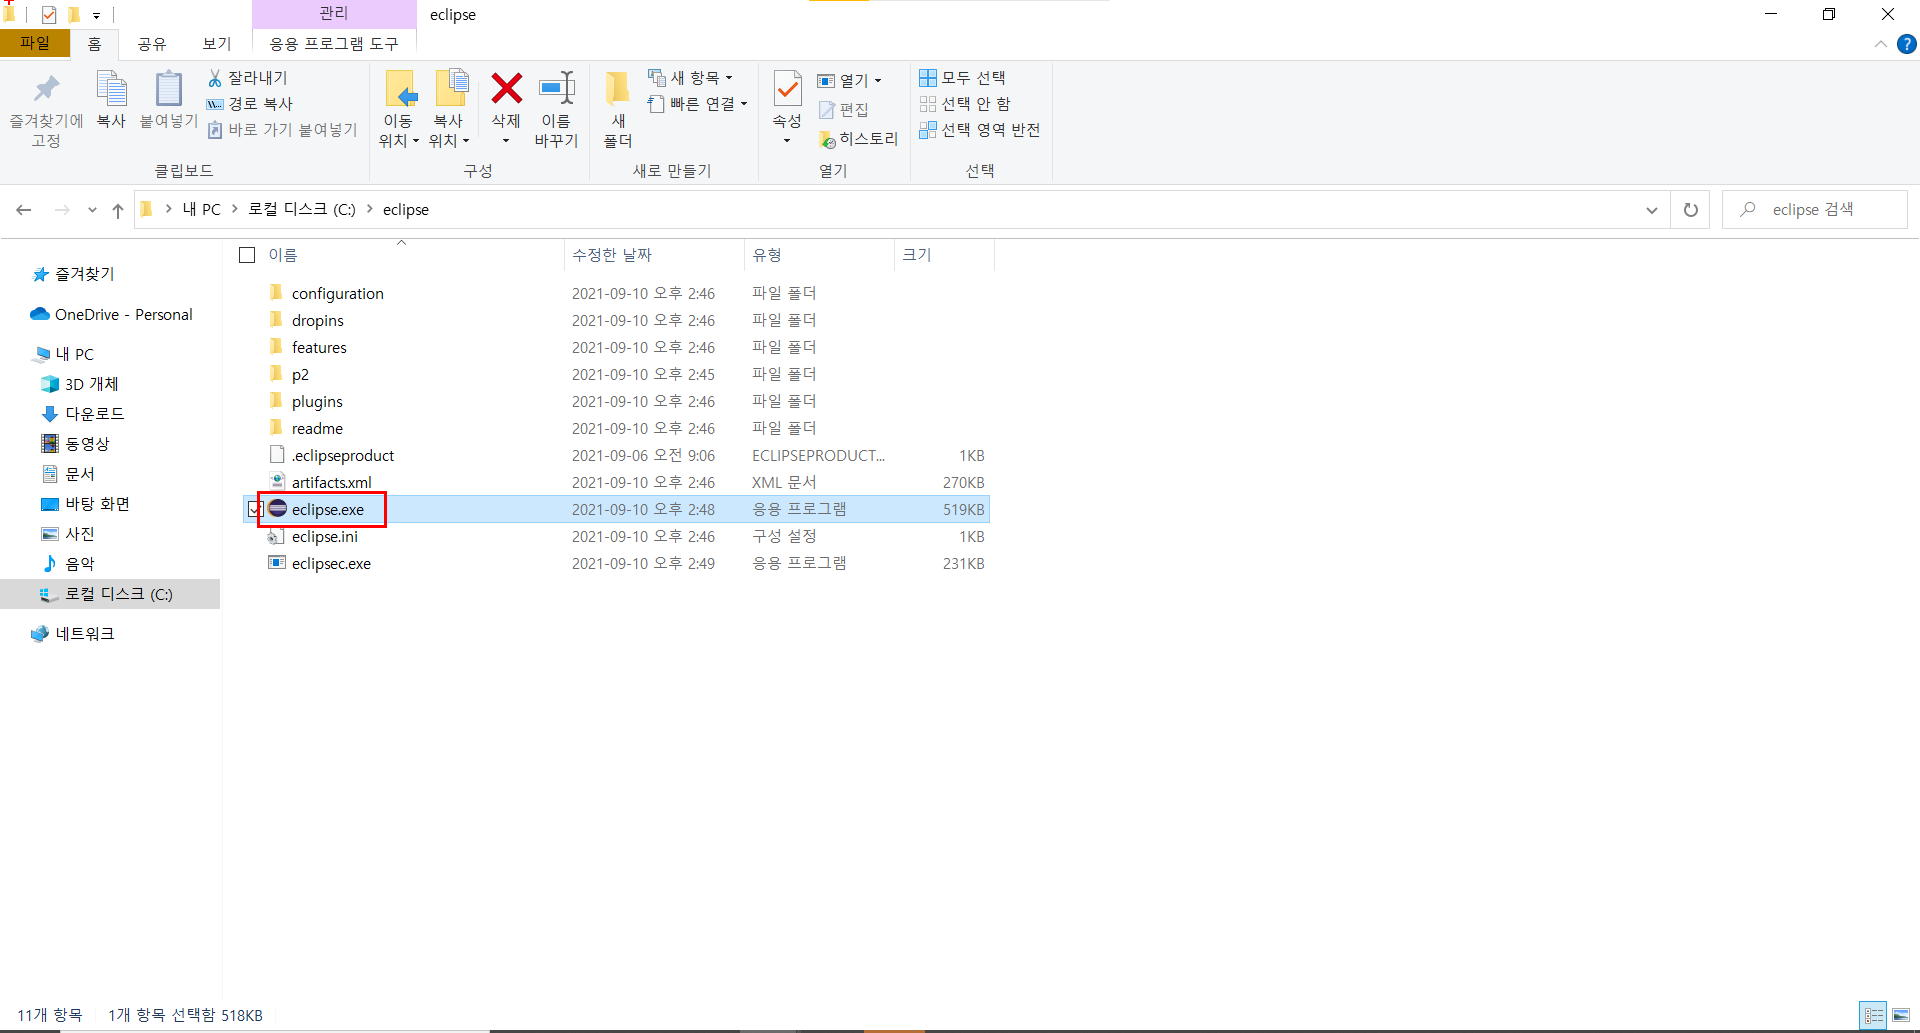Click Select none (선택 안 함)

[965, 104]
